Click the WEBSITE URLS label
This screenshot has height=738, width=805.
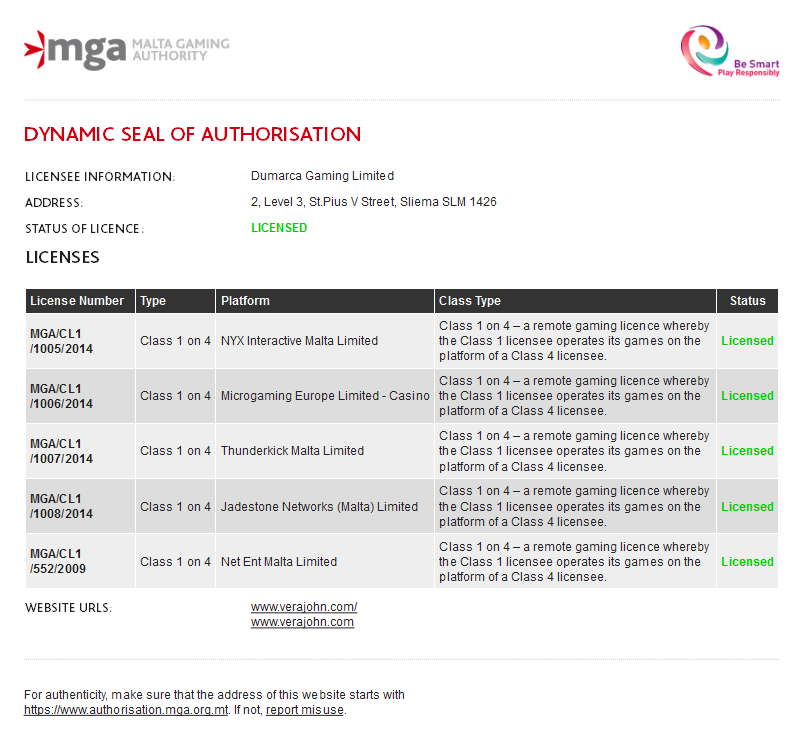[x=68, y=608]
